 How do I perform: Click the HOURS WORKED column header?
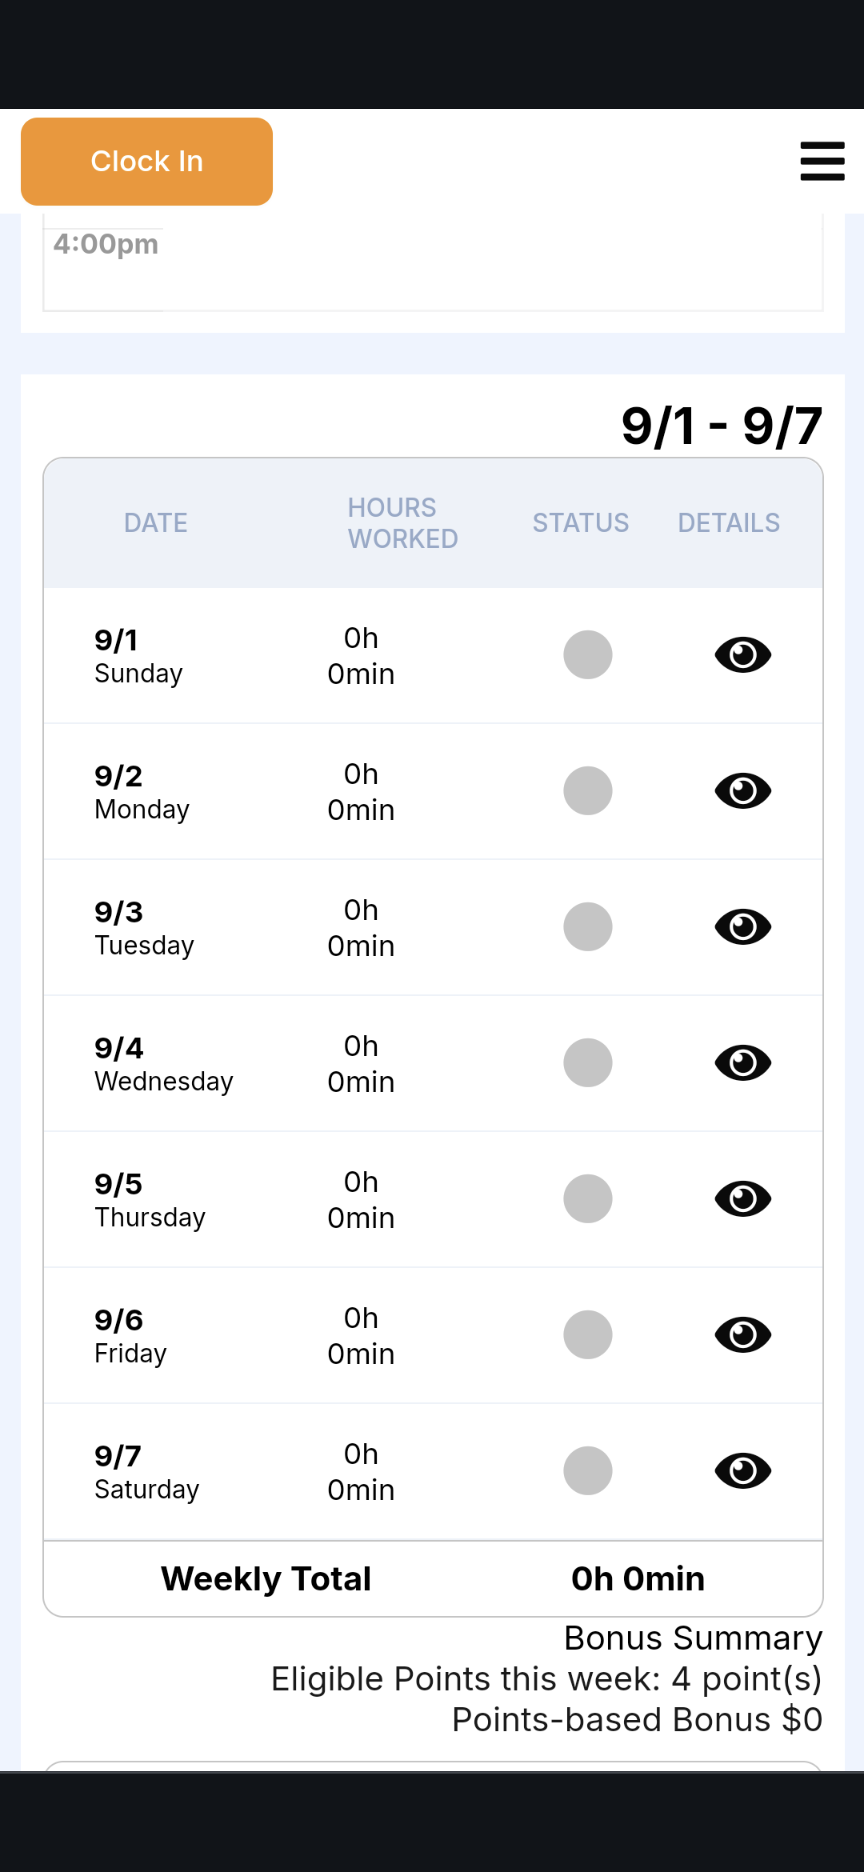tap(402, 523)
